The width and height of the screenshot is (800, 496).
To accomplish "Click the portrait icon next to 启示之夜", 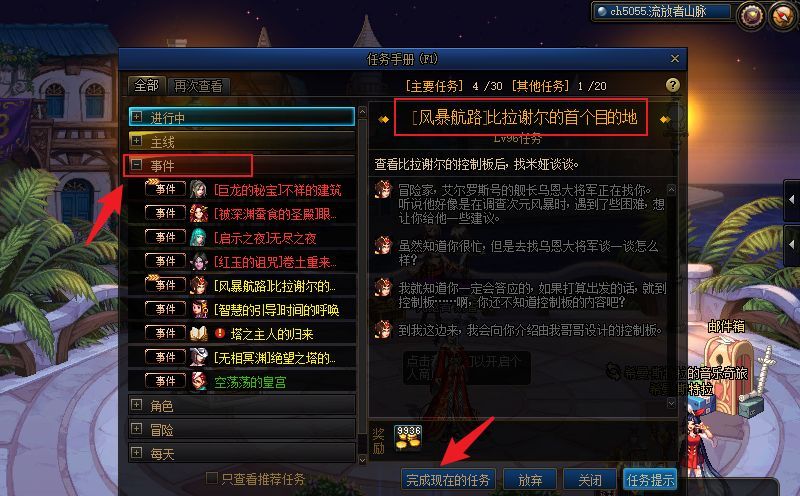I will tap(198, 237).
